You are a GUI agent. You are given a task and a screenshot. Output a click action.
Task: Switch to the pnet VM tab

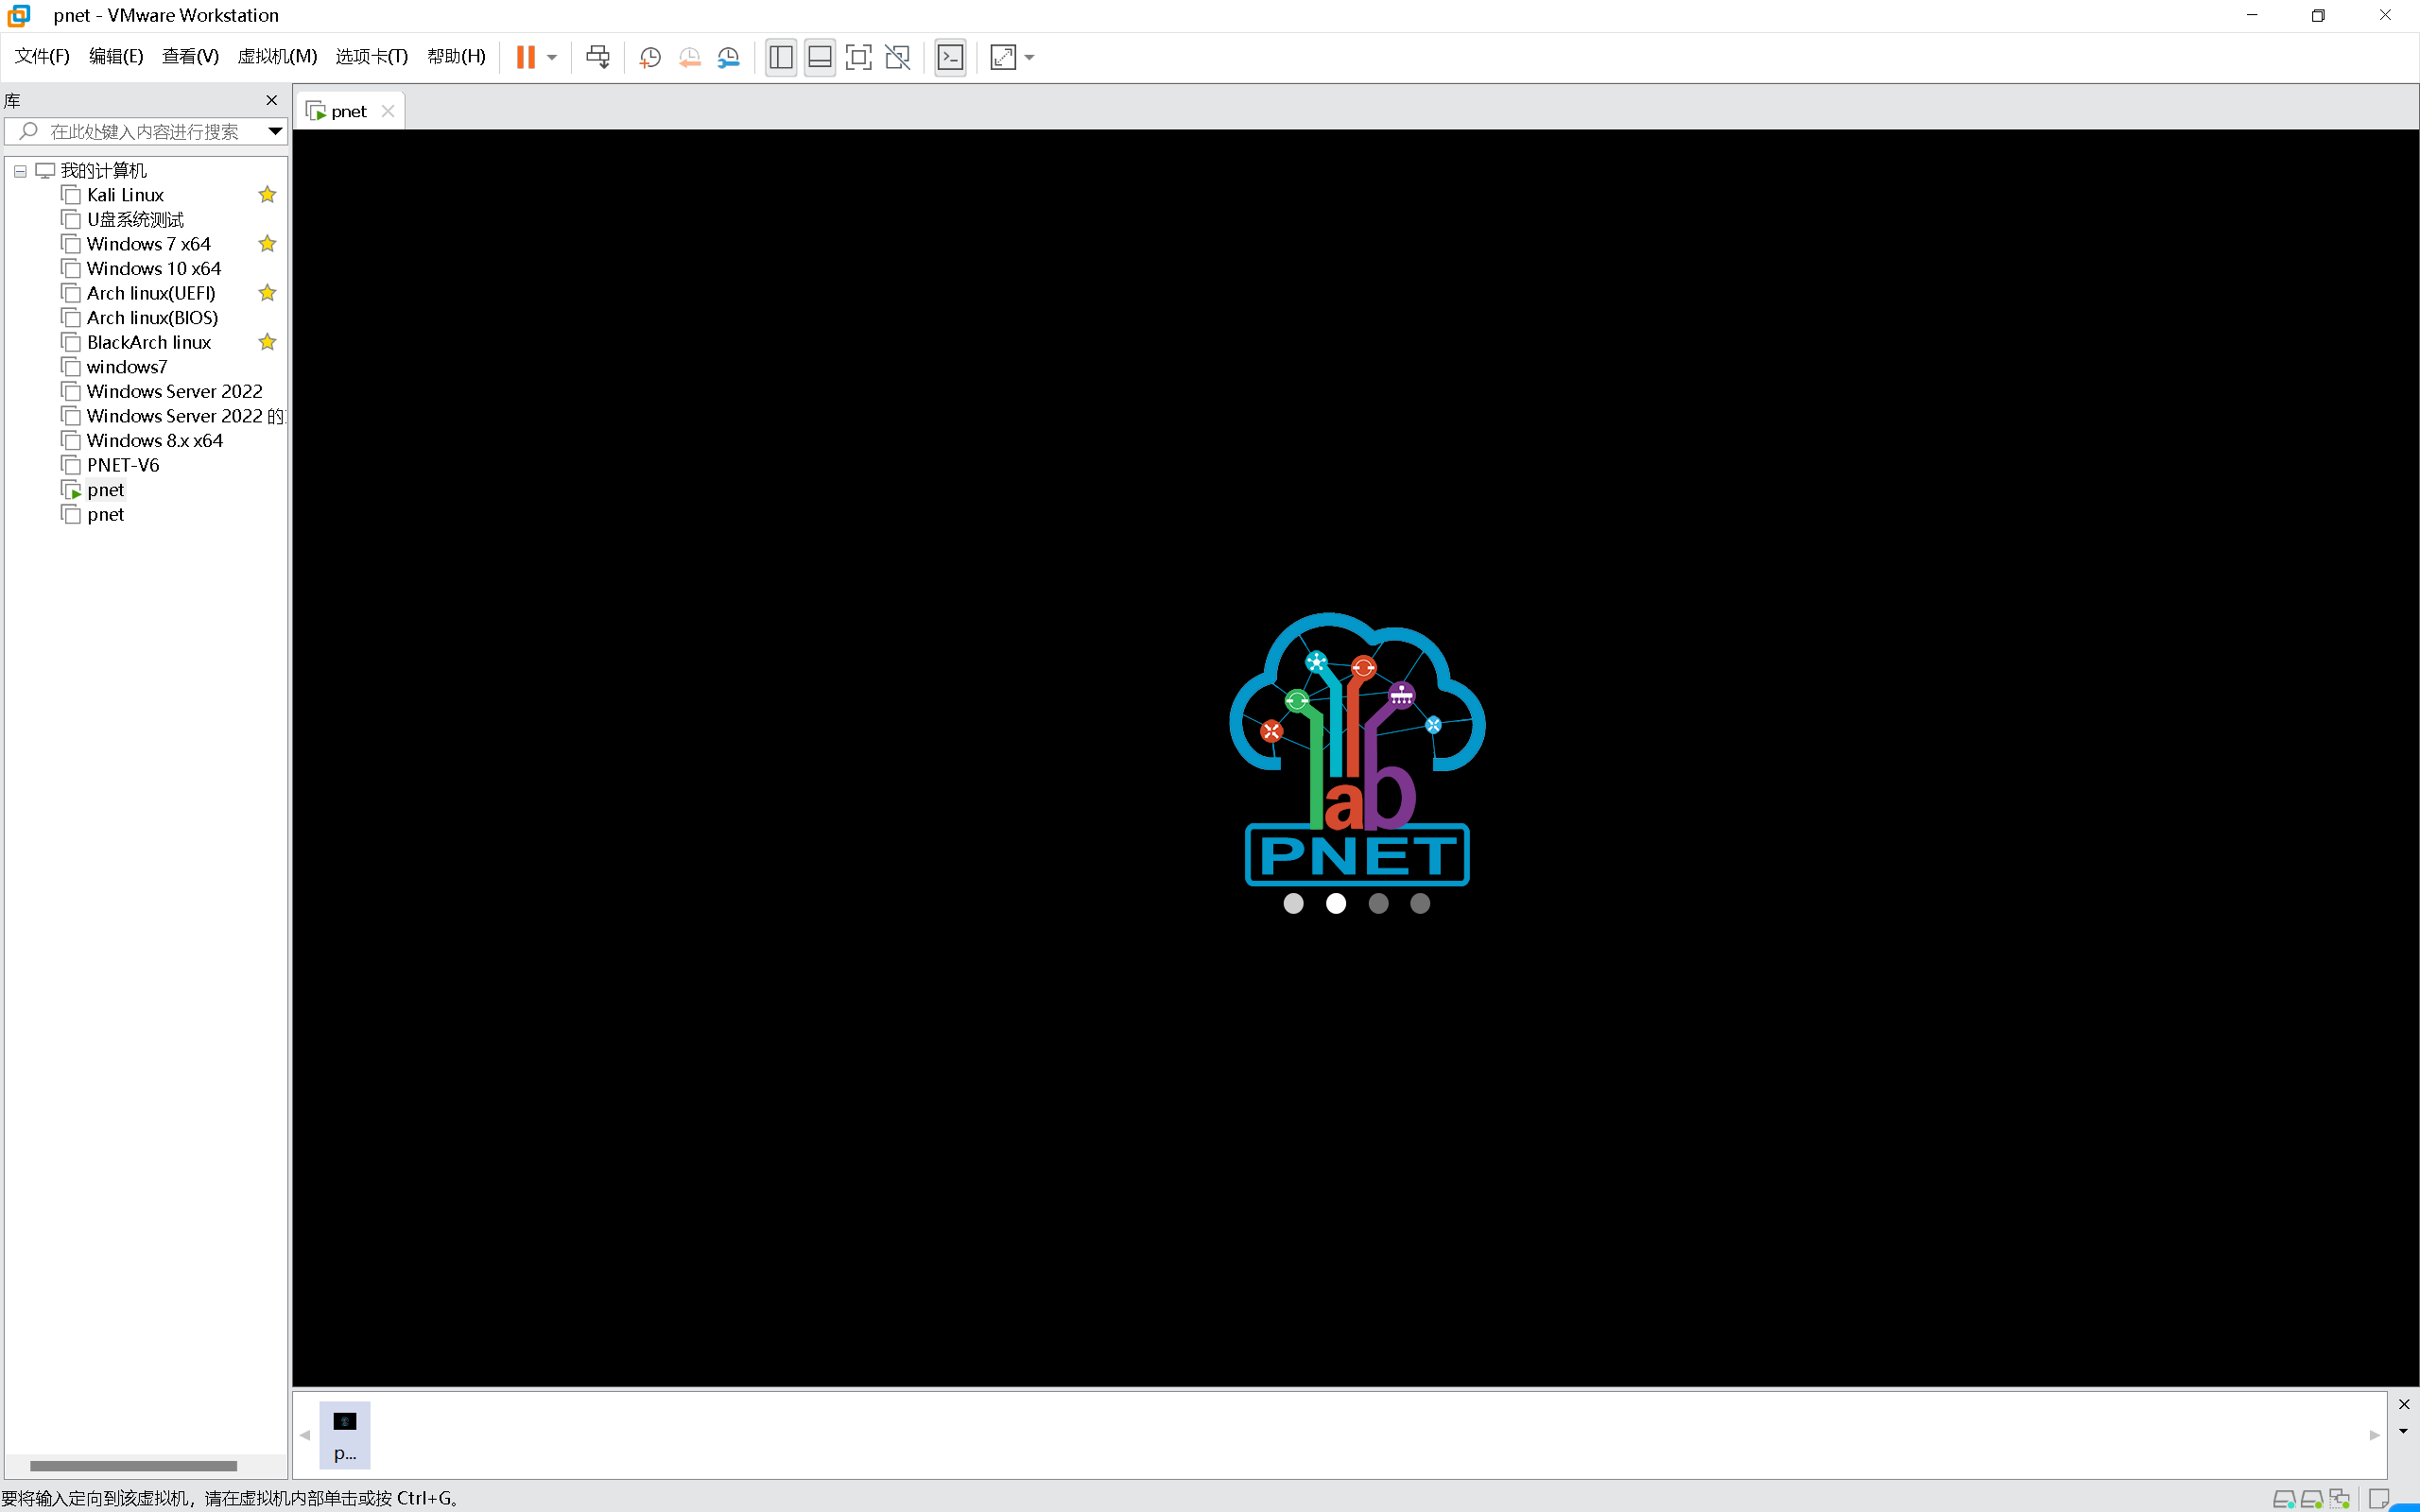coord(348,111)
